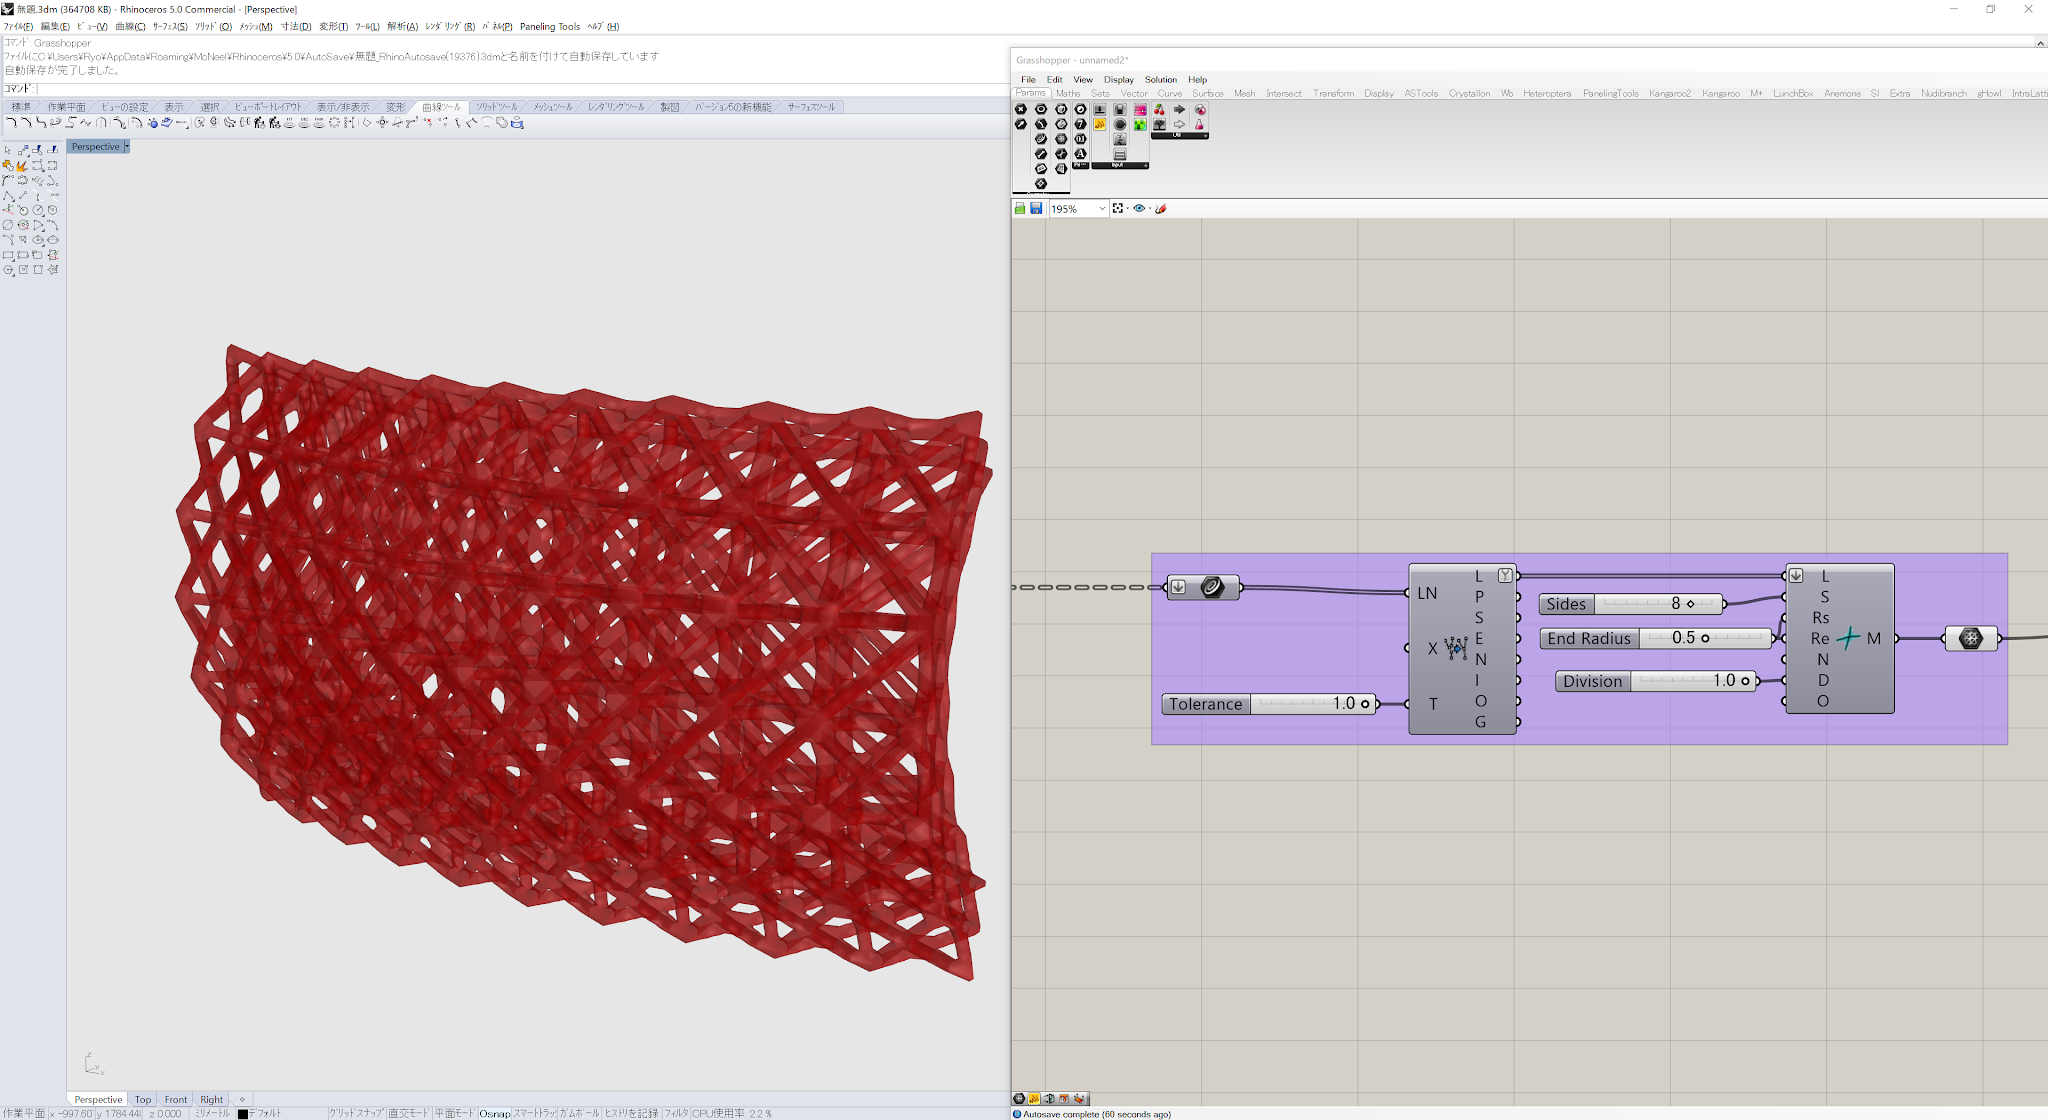Switch to the Front viewport tab

click(176, 1099)
